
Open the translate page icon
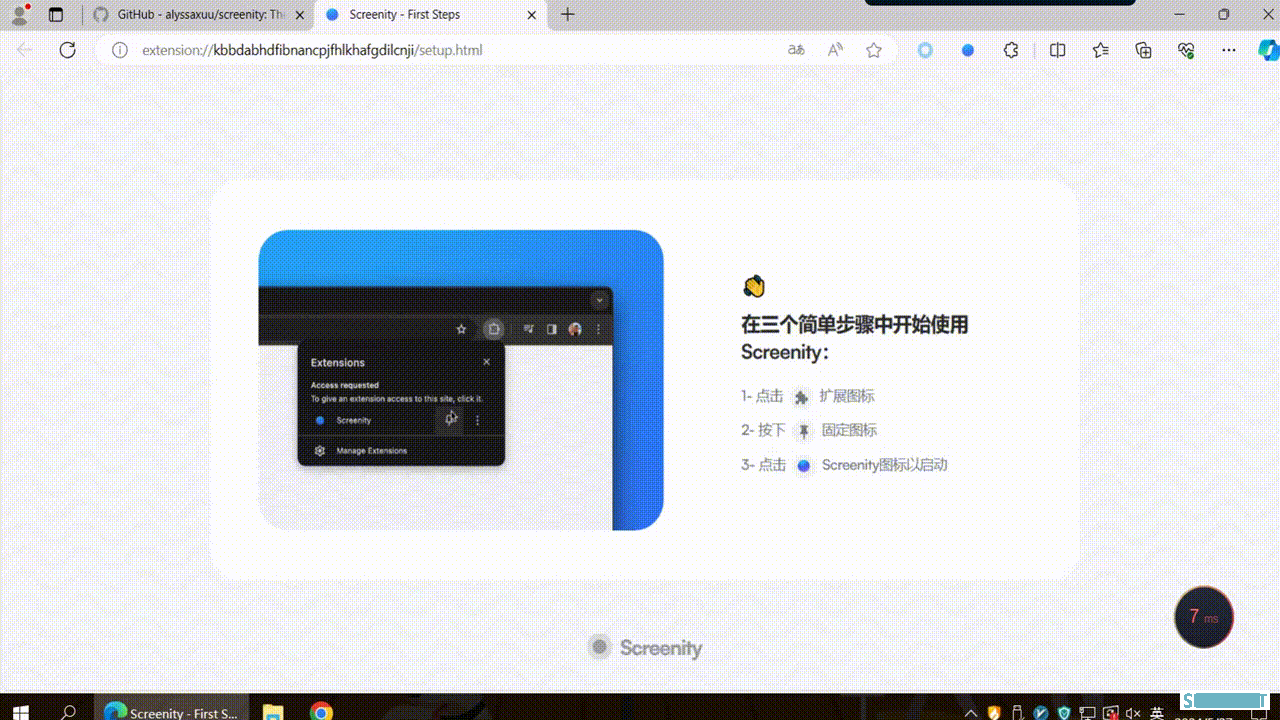[x=796, y=50]
